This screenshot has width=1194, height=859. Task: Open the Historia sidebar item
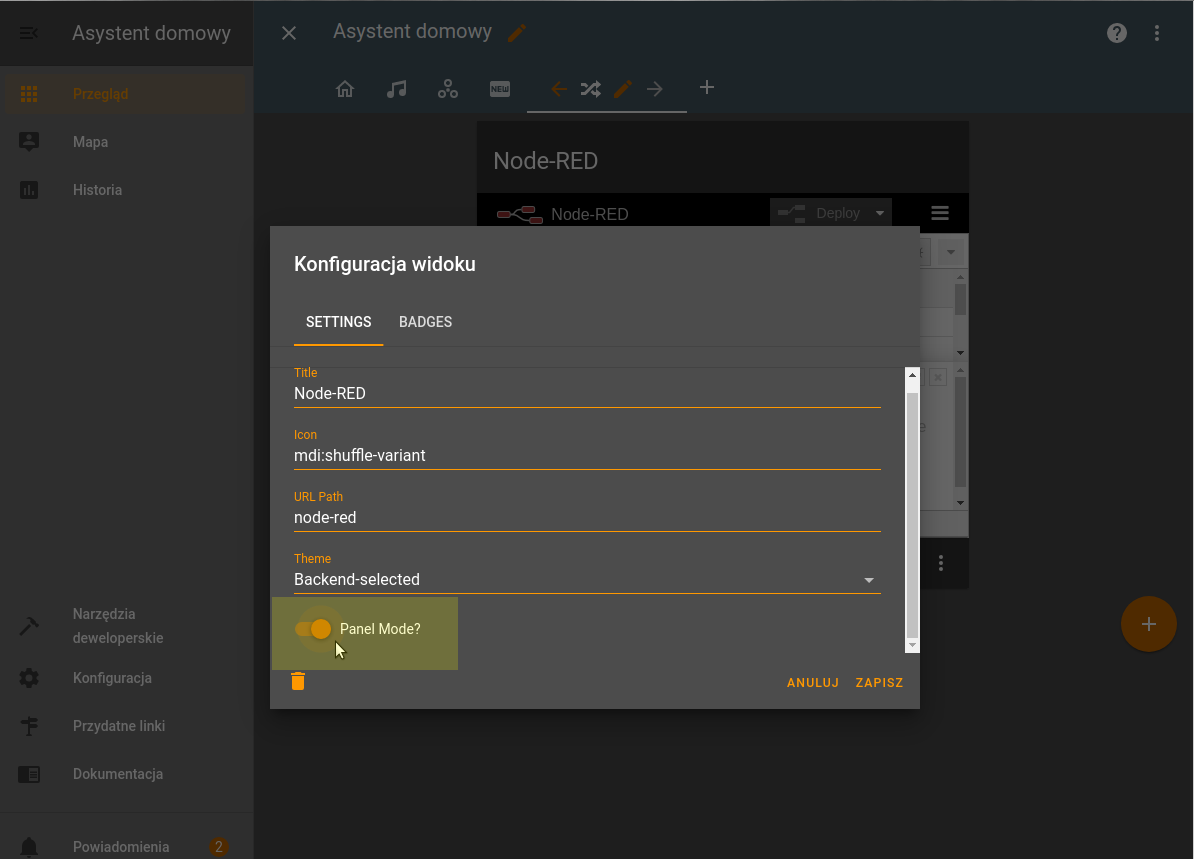tap(126, 190)
